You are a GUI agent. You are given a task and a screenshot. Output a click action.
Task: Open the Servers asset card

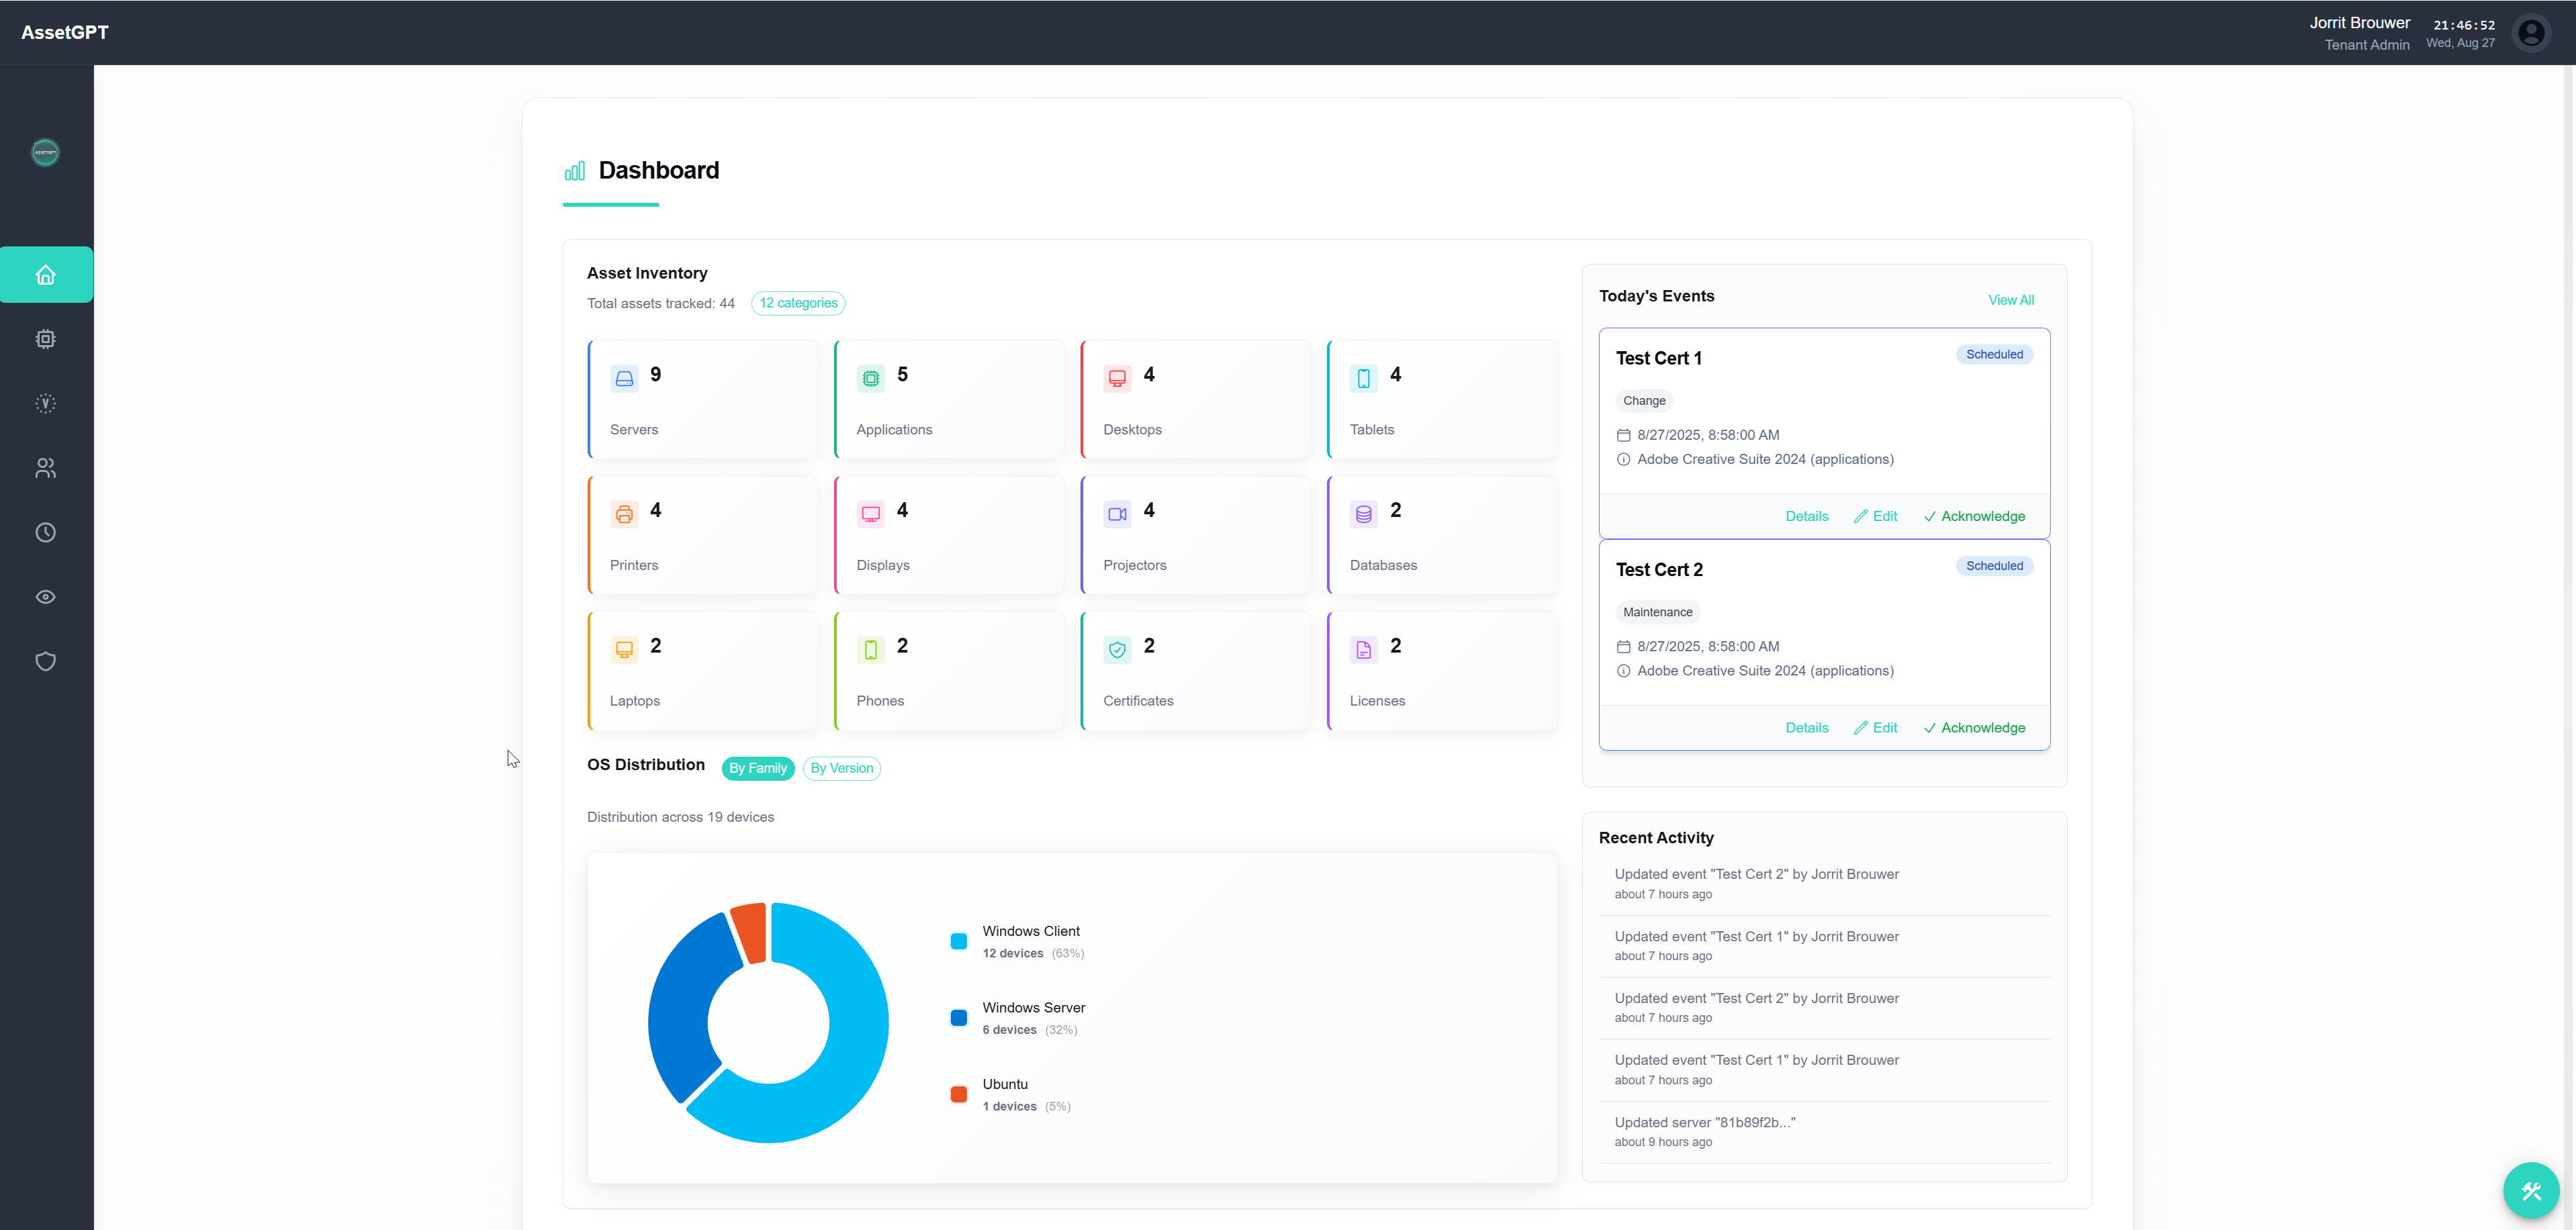(x=703, y=400)
